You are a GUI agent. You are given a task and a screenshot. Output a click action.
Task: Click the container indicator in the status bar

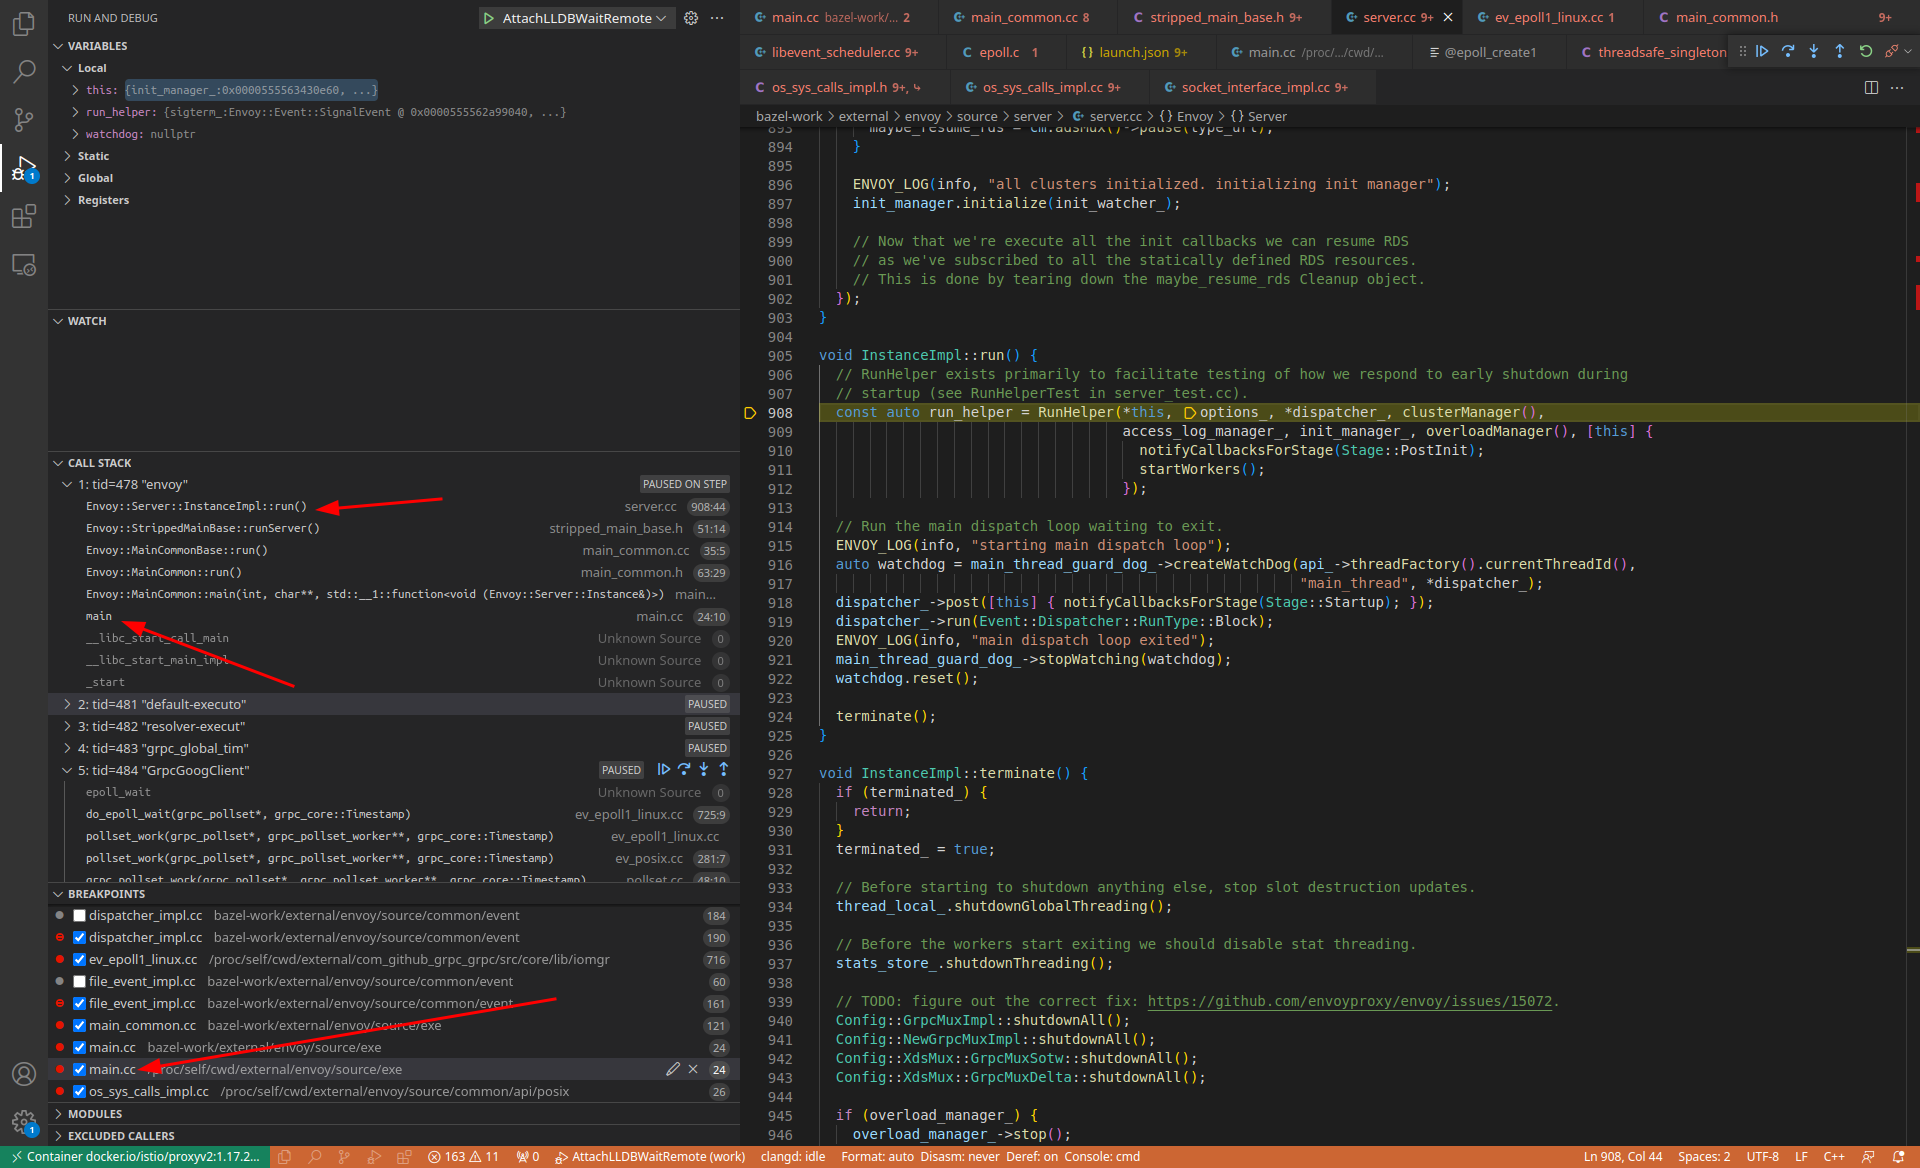[x=130, y=1156]
